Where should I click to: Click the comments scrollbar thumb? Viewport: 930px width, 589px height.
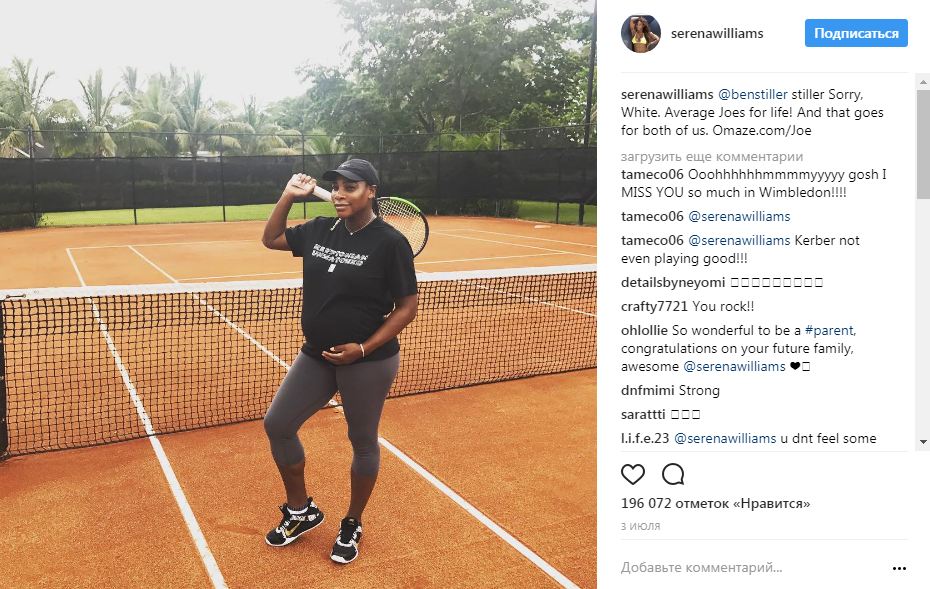click(923, 144)
